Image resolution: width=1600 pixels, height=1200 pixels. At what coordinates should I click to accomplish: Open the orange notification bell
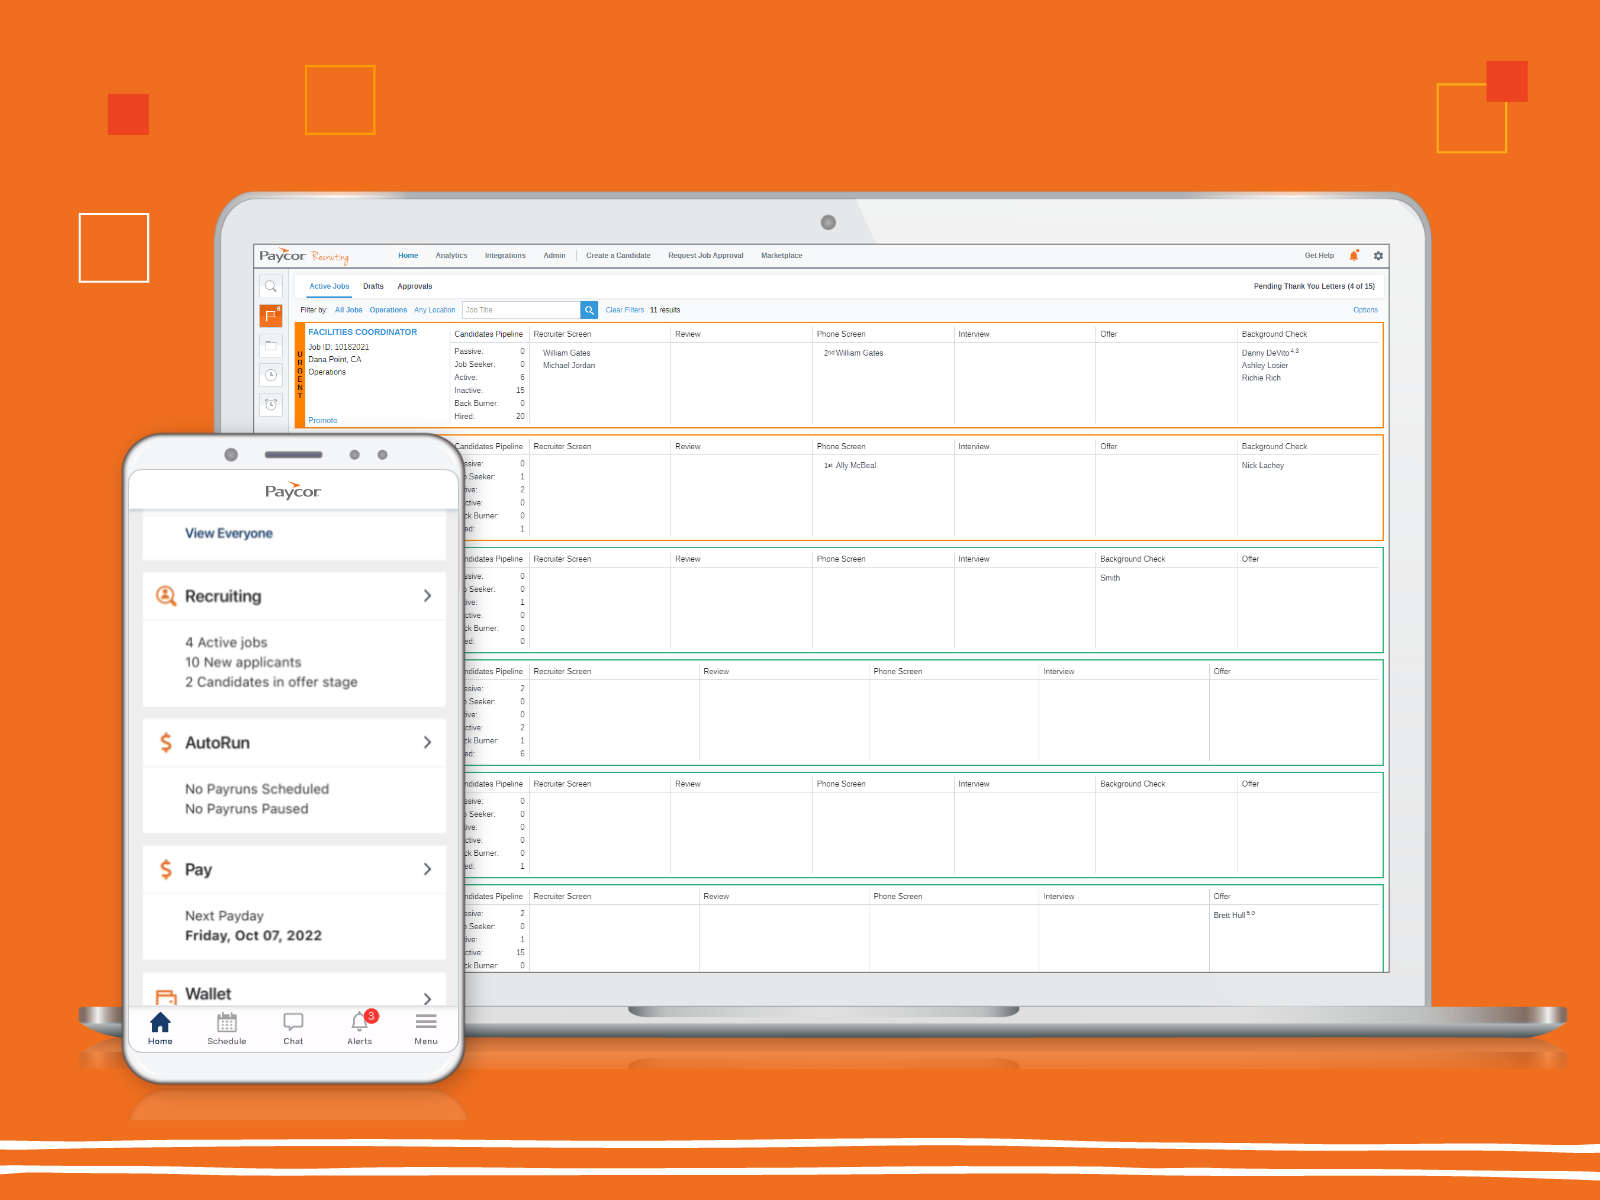[x=1354, y=256]
